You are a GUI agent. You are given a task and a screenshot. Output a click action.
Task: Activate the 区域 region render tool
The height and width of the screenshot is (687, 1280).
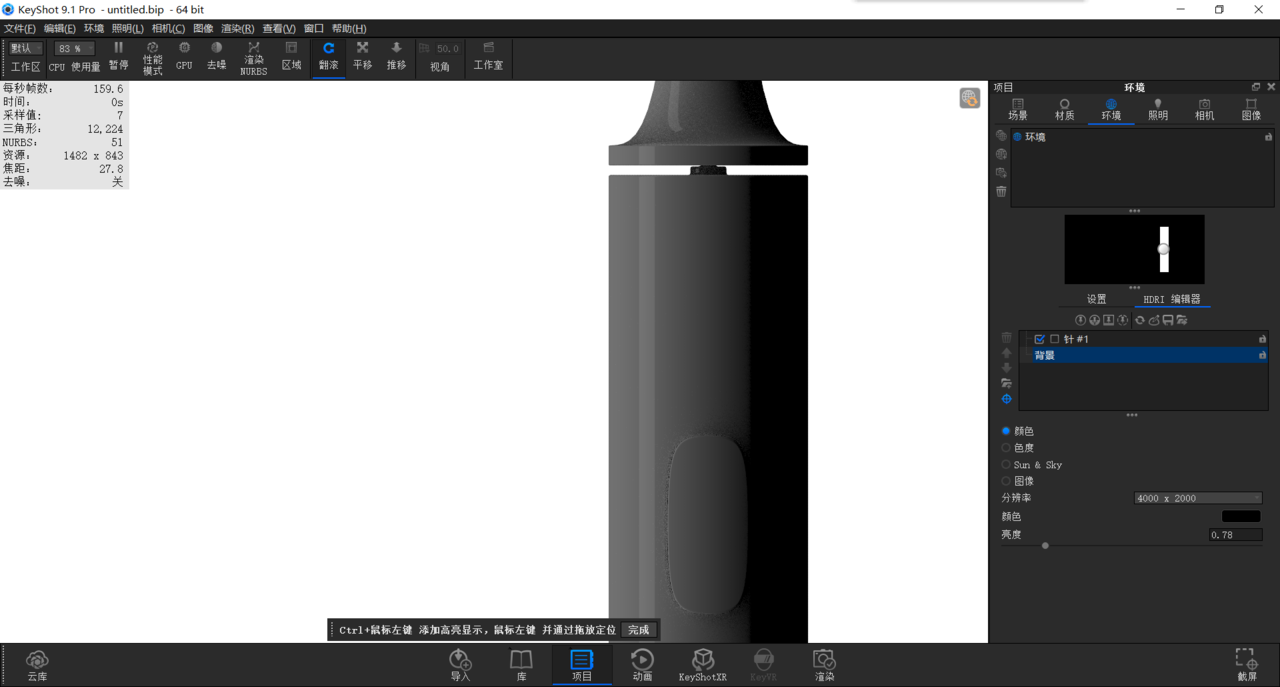coord(291,56)
